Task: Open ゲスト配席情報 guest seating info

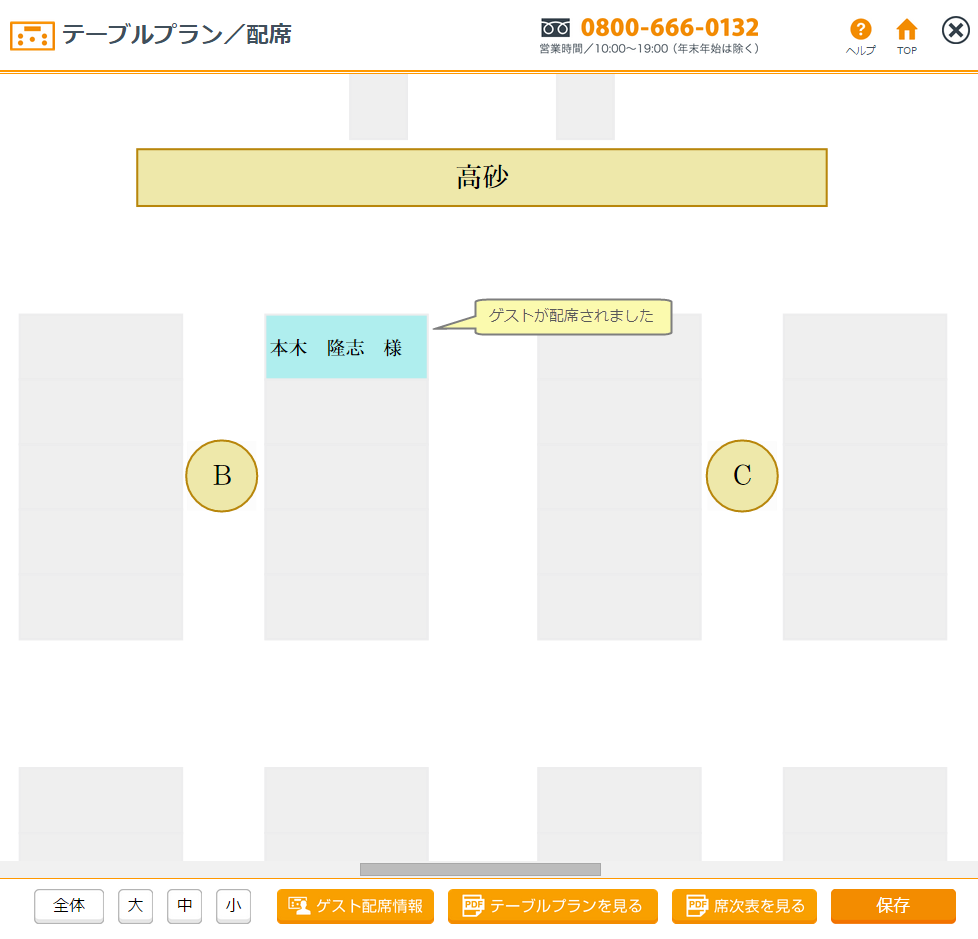Action: [355, 906]
